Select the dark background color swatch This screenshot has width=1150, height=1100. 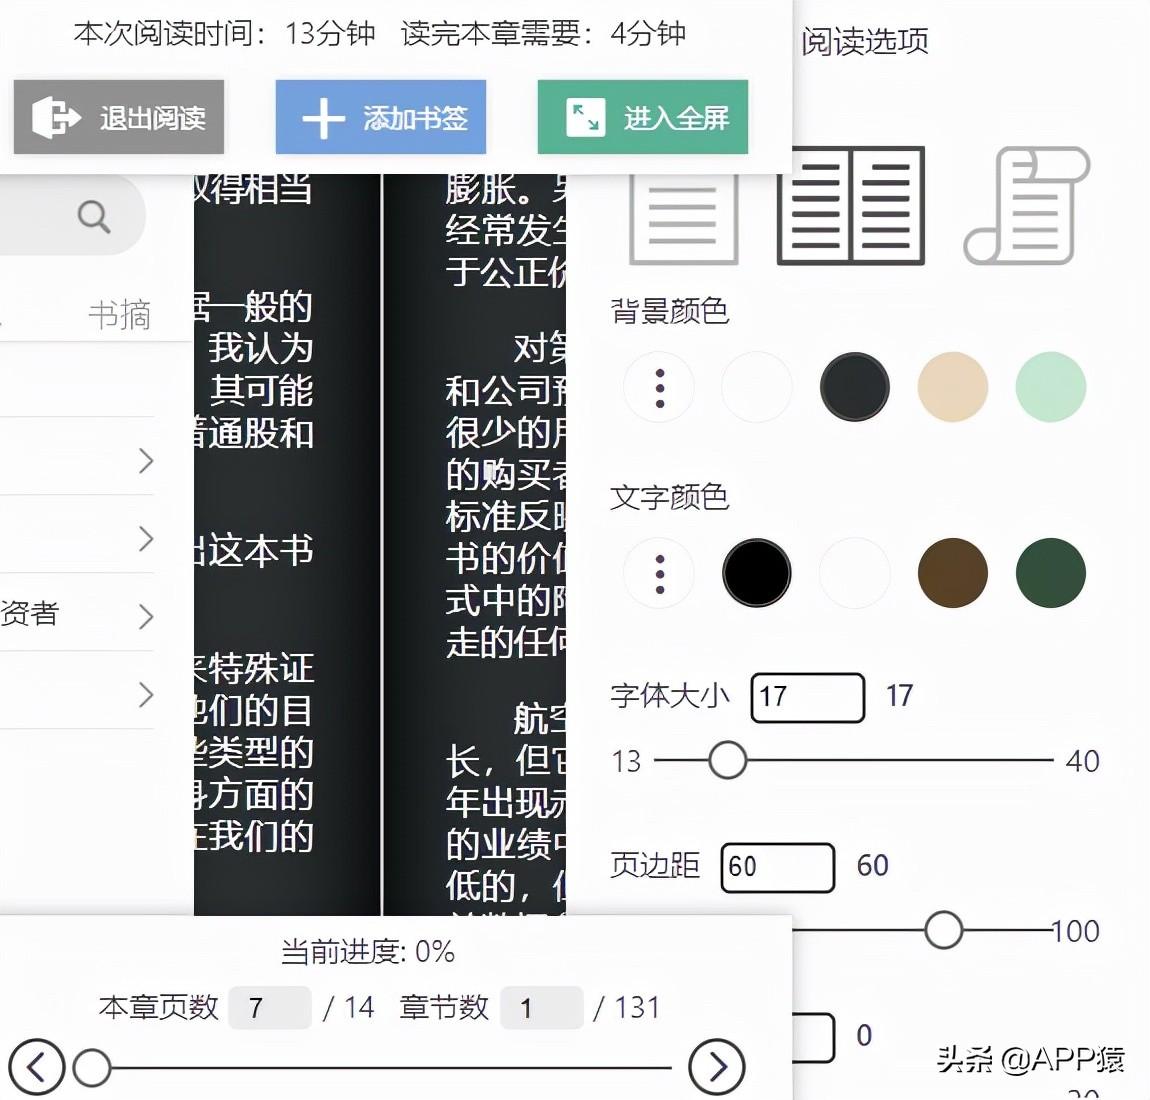[x=854, y=387]
